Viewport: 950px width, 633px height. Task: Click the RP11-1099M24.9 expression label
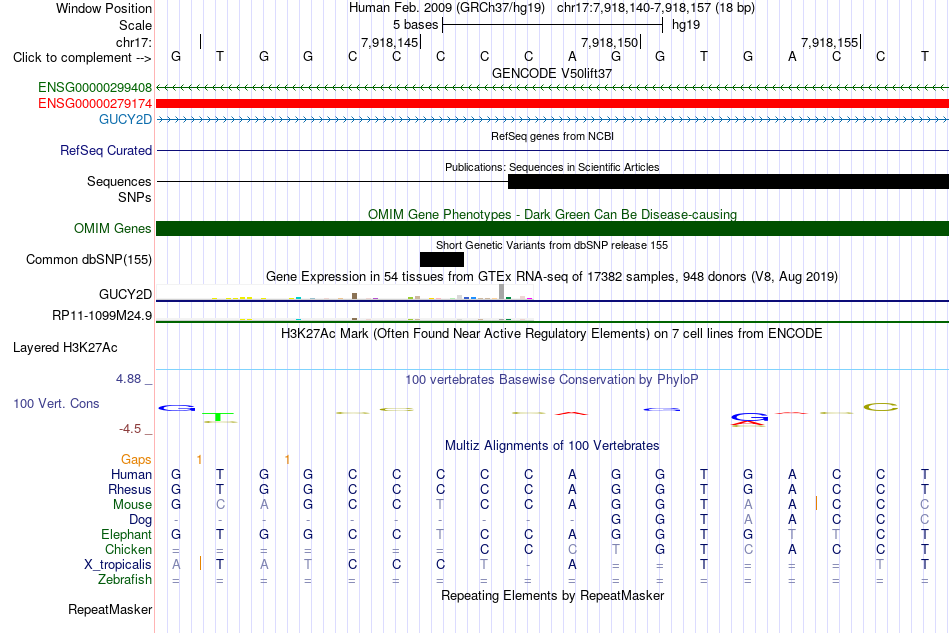[102, 316]
